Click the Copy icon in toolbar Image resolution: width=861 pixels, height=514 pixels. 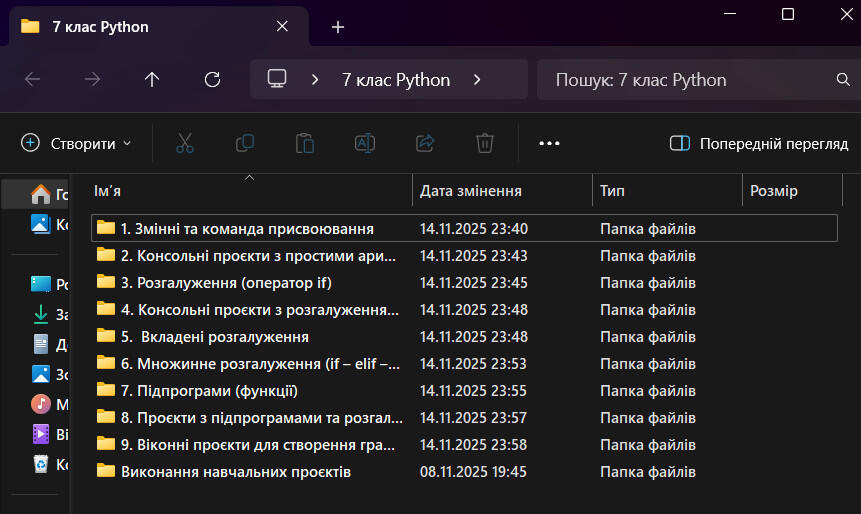(245, 143)
